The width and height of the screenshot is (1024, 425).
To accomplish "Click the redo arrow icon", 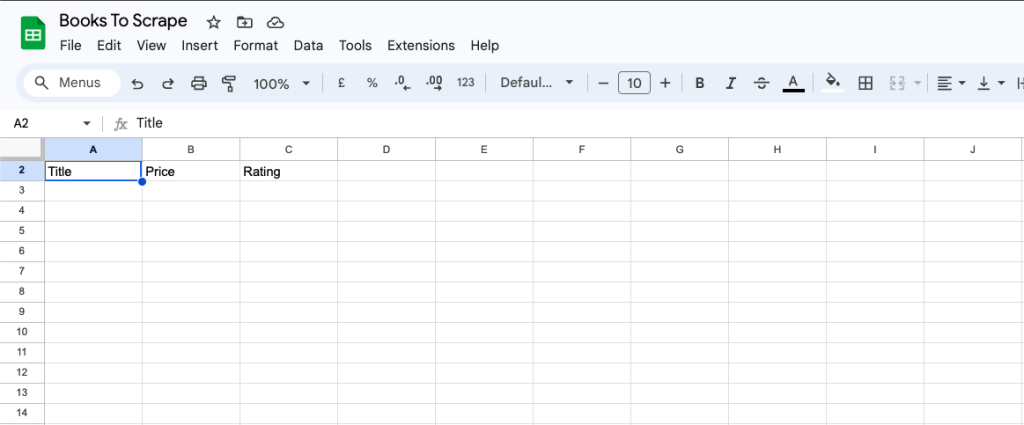I will 168,83.
